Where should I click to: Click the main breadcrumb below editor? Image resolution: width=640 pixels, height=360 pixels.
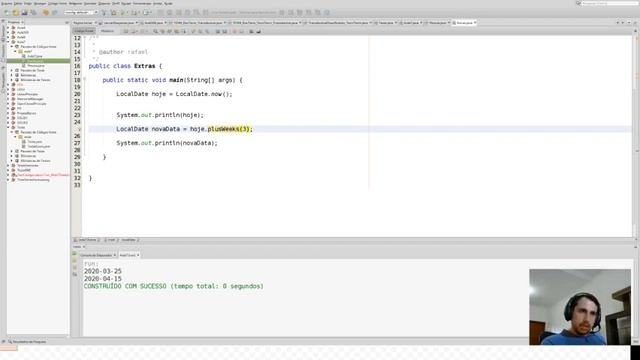pos(111,240)
